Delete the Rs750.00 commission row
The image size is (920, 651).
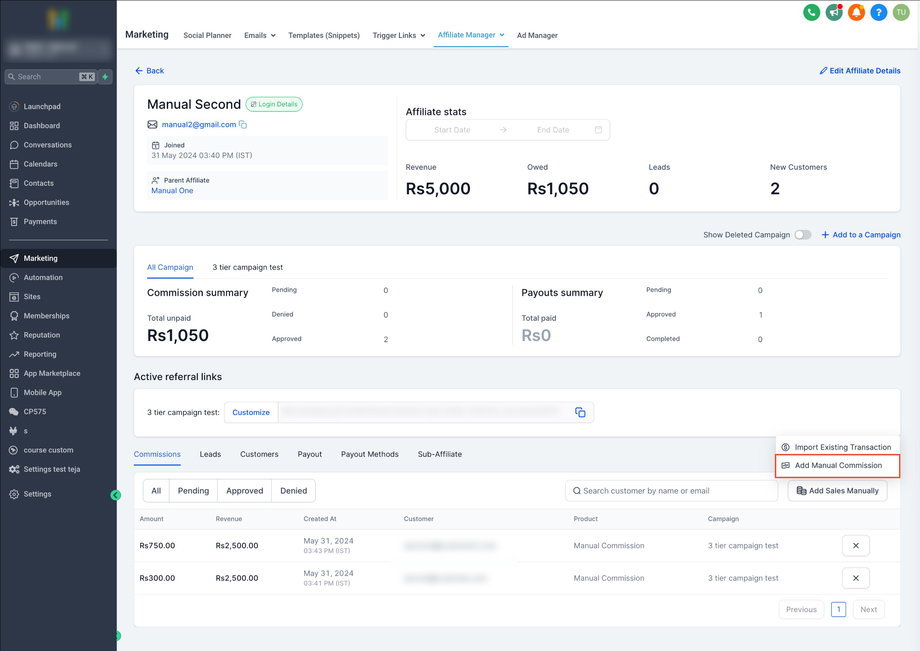[855, 546]
